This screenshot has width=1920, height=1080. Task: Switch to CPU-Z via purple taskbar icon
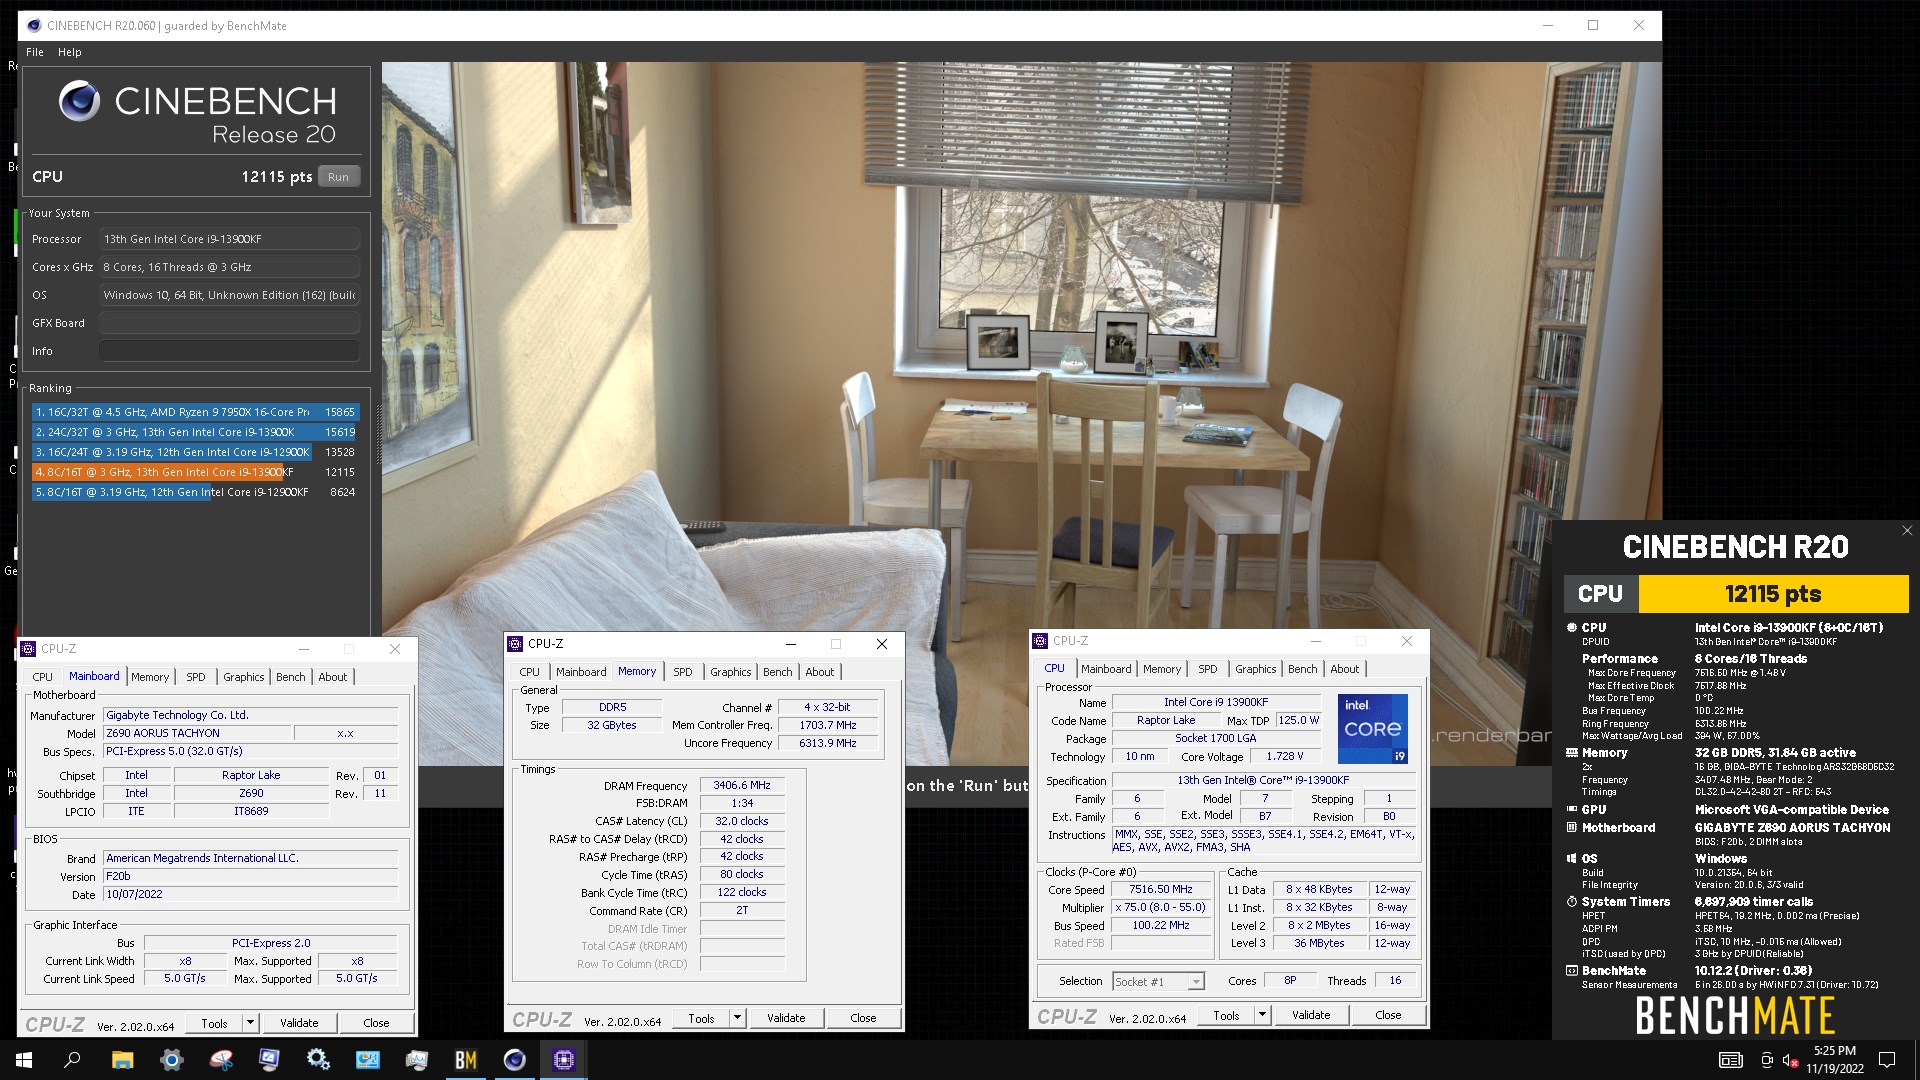[x=564, y=1060]
